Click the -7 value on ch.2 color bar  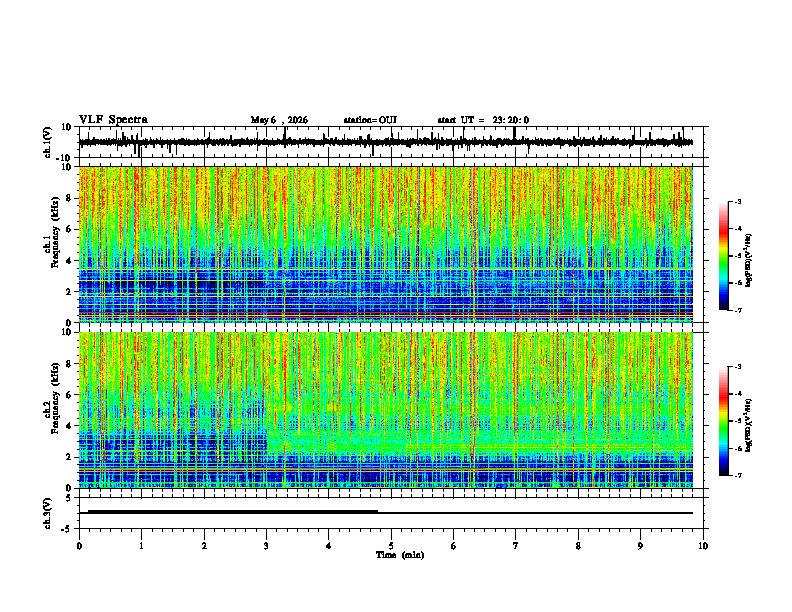click(737, 475)
